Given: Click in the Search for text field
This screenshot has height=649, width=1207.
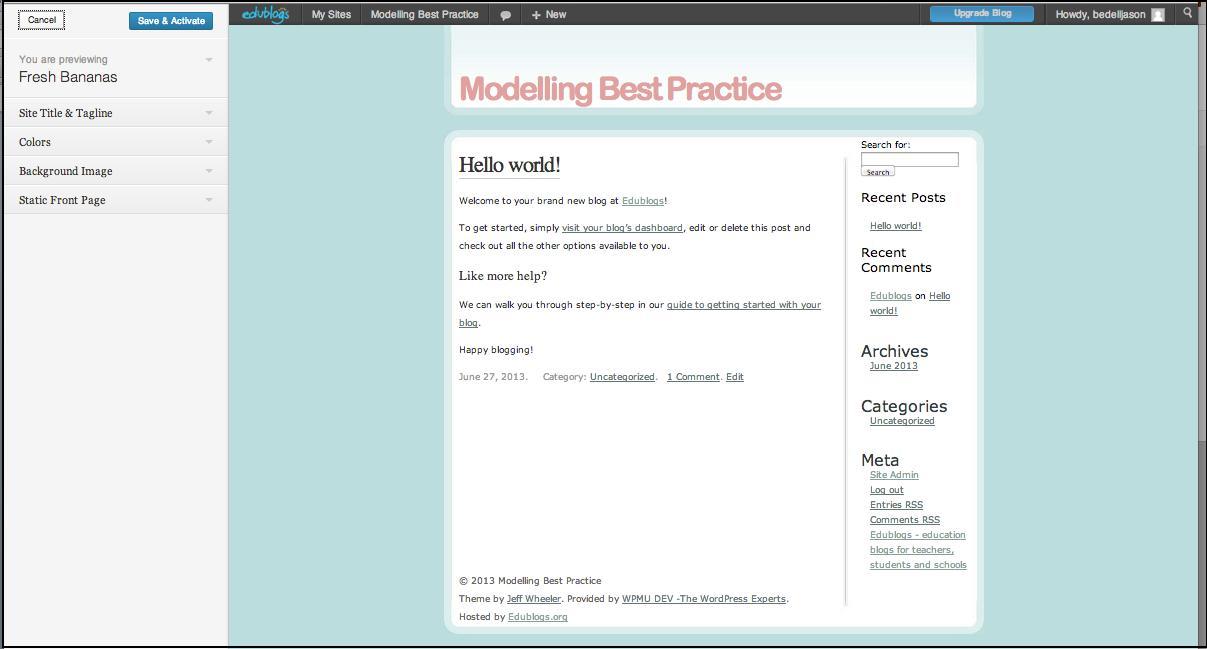Looking at the screenshot, I should (910, 159).
